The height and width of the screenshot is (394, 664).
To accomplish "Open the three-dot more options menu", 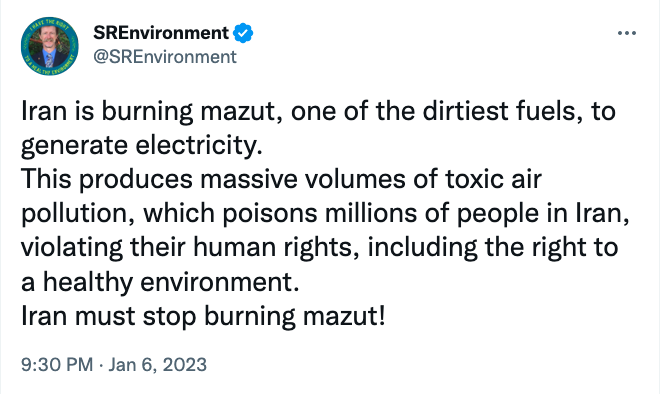I will coord(627,33).
